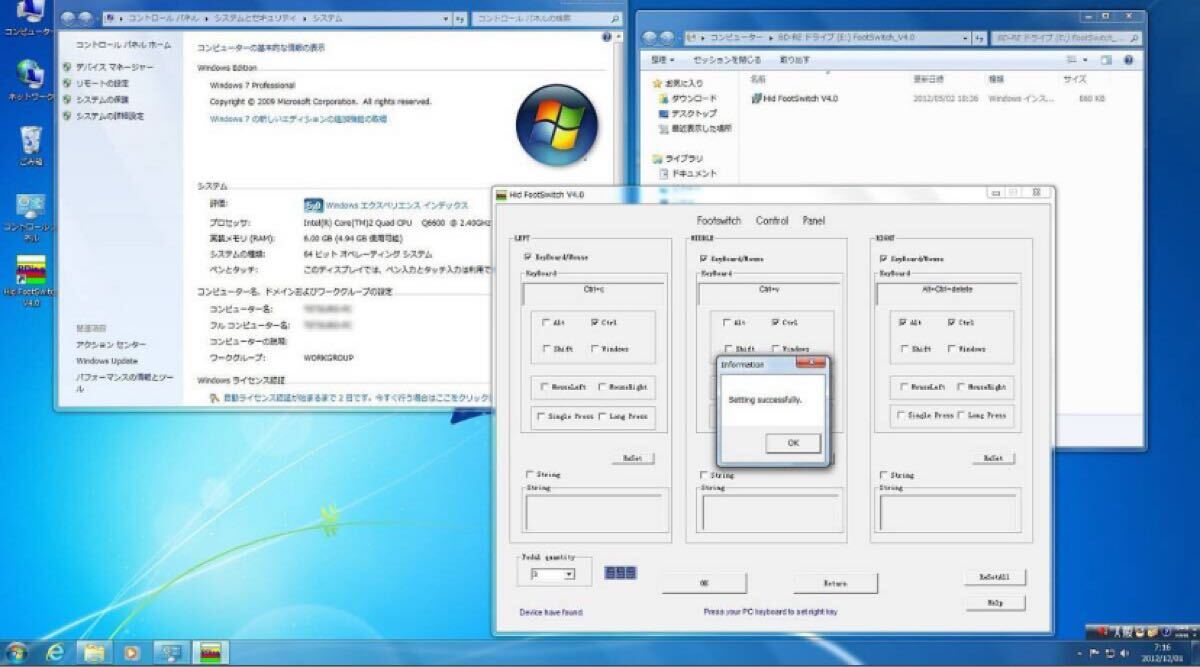This screenshot has height=667, width=1200.
Task: Click the RIGHT pedal key field showing Alt+Ctrl+delete
Action: [x=947, y=293]
